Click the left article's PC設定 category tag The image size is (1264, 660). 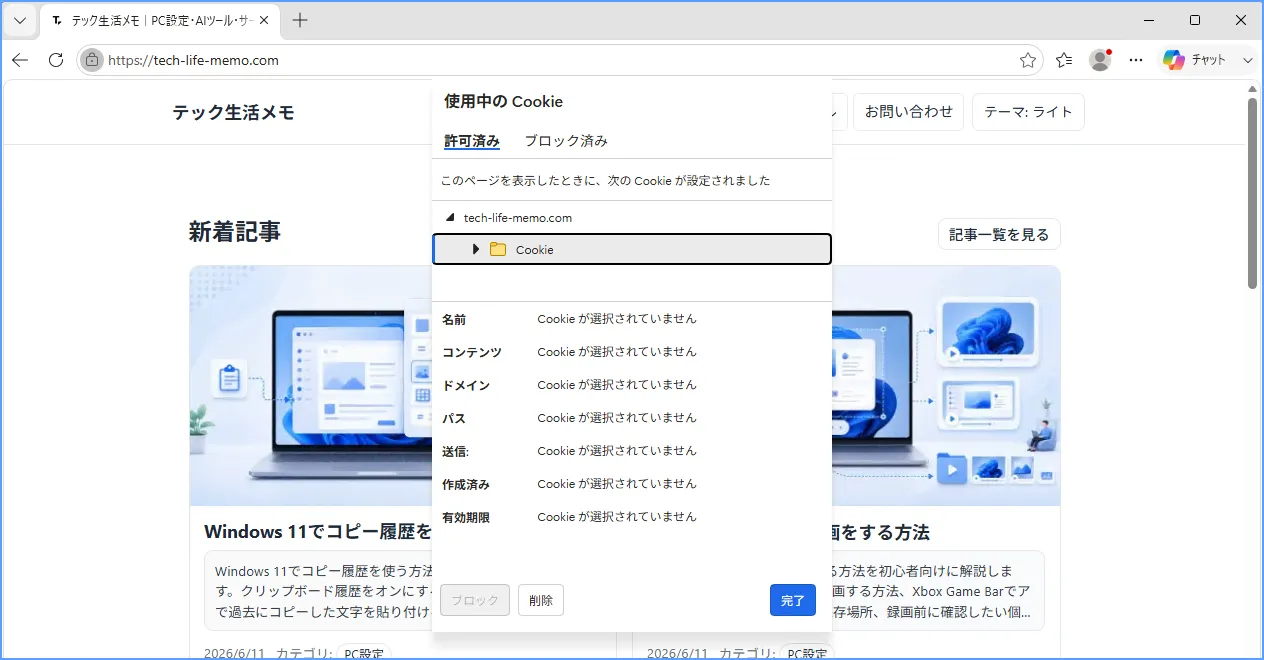pyautogui.click(x=364, y=653)
